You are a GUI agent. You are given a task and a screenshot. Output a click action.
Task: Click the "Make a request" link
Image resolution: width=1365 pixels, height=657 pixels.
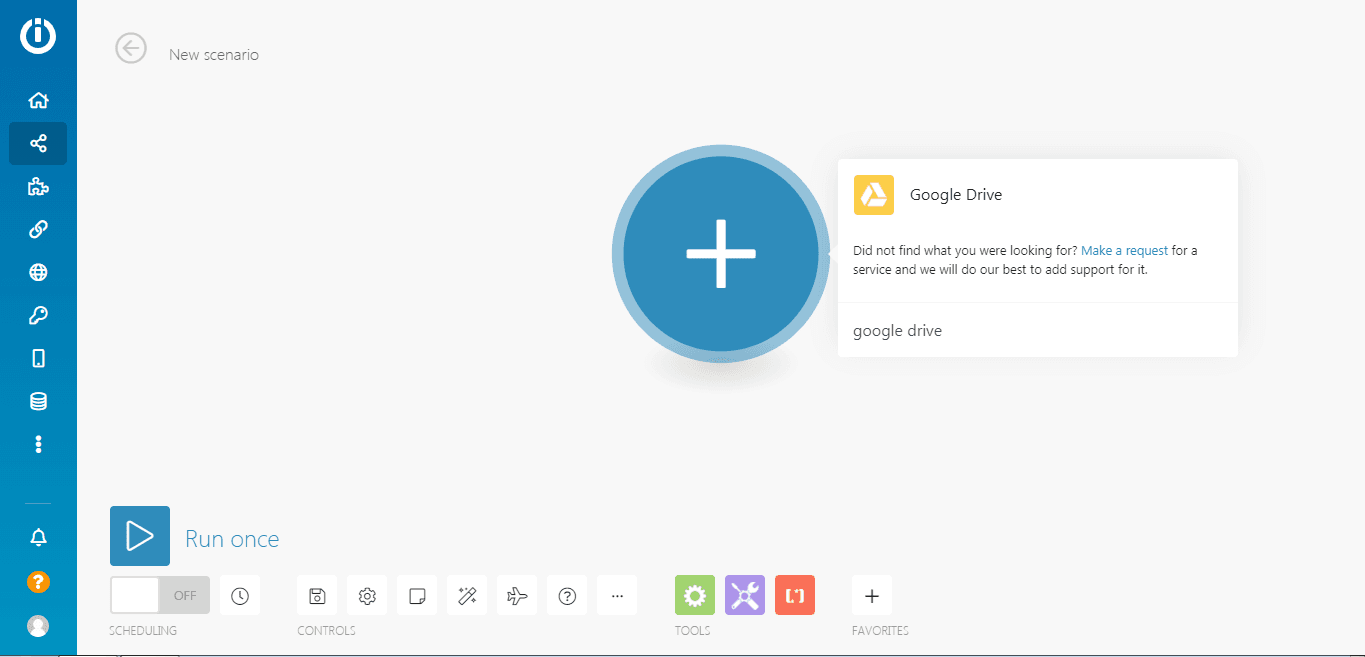1124,250
